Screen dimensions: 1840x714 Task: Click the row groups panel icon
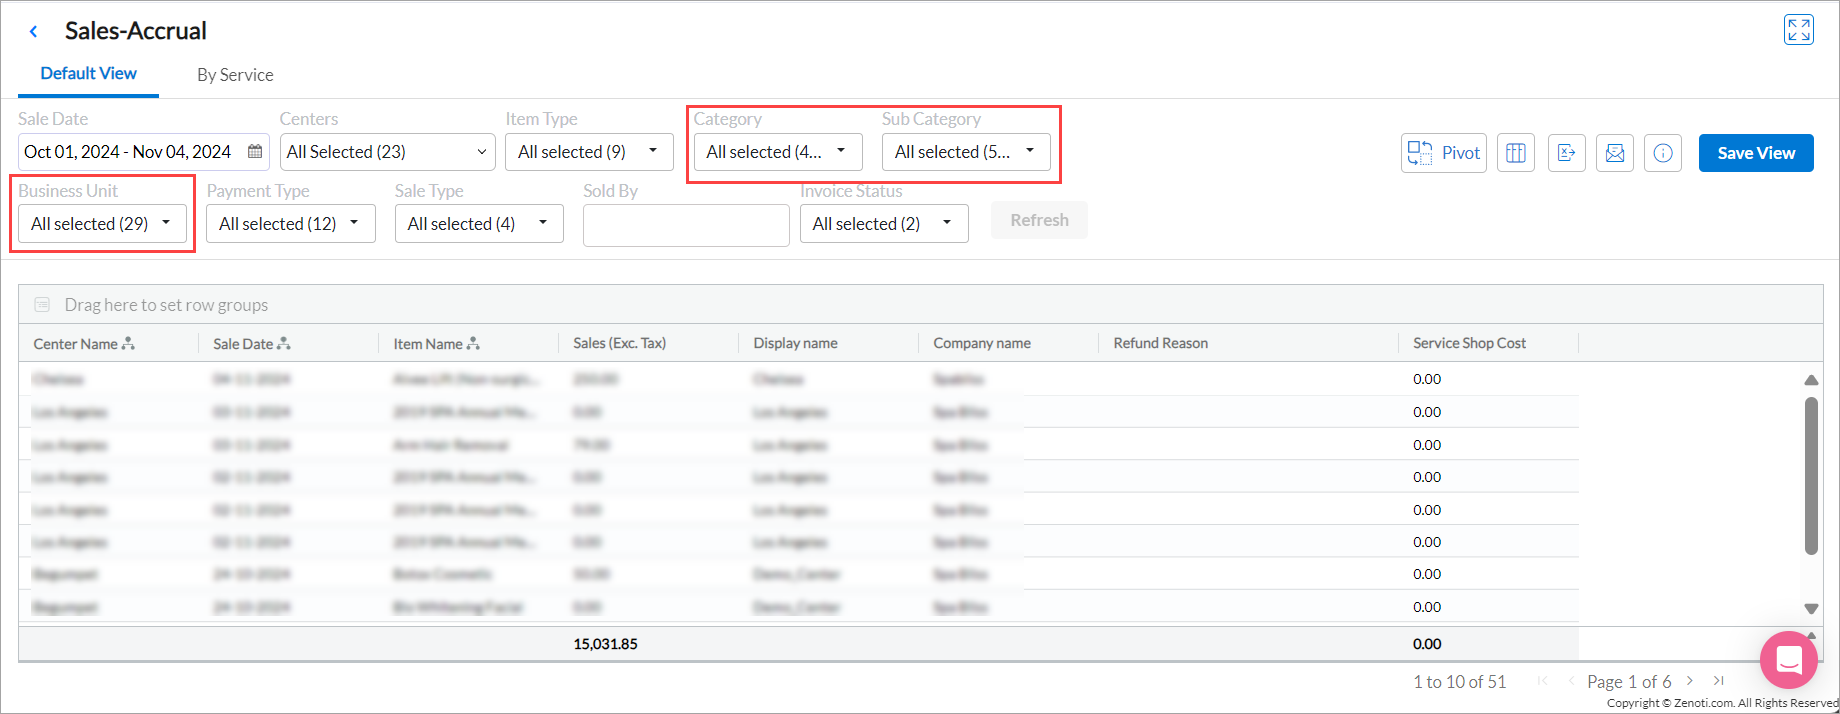[42, 304]
